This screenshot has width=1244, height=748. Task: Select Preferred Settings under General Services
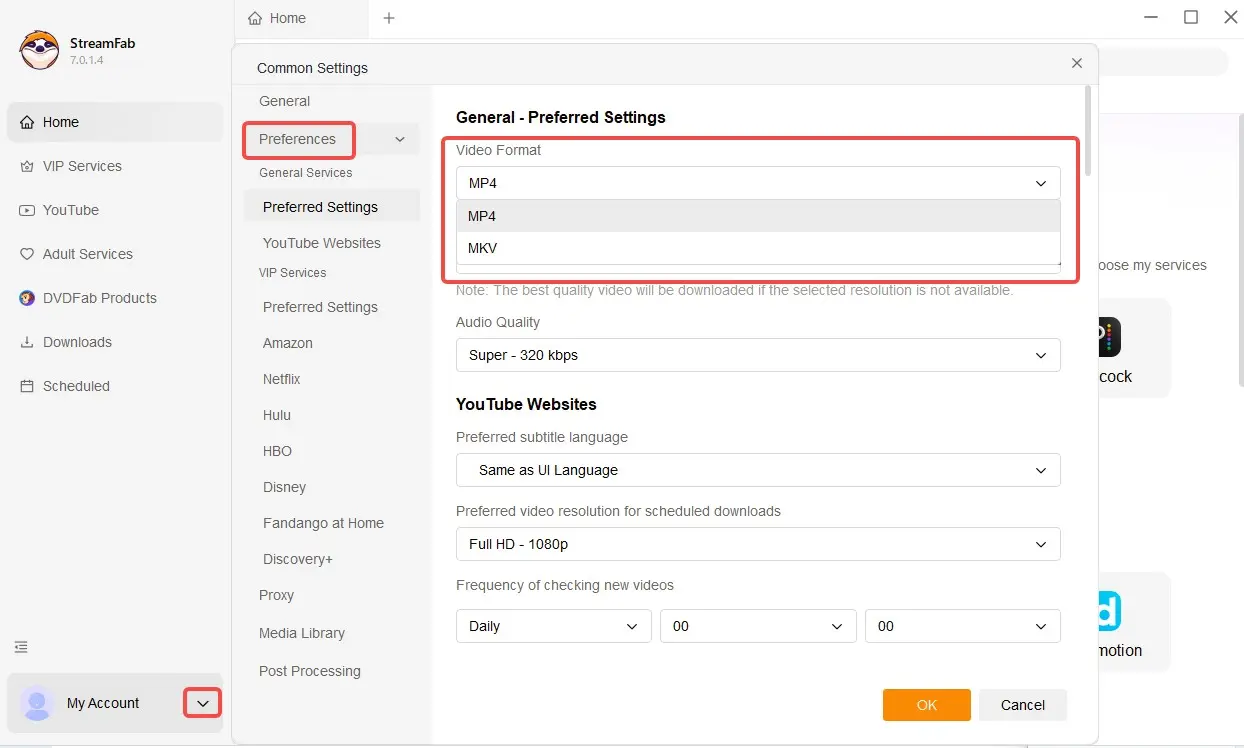(332, 207)
